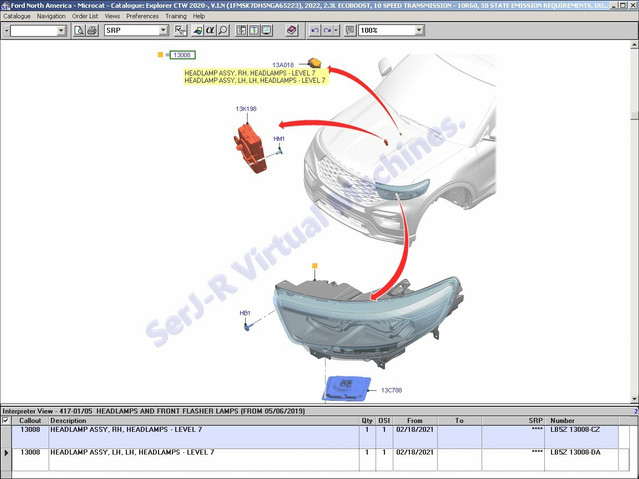Viewport: 639px width, 479px height.
Task: Click the magnifying glass search icon
Action: 223,30
